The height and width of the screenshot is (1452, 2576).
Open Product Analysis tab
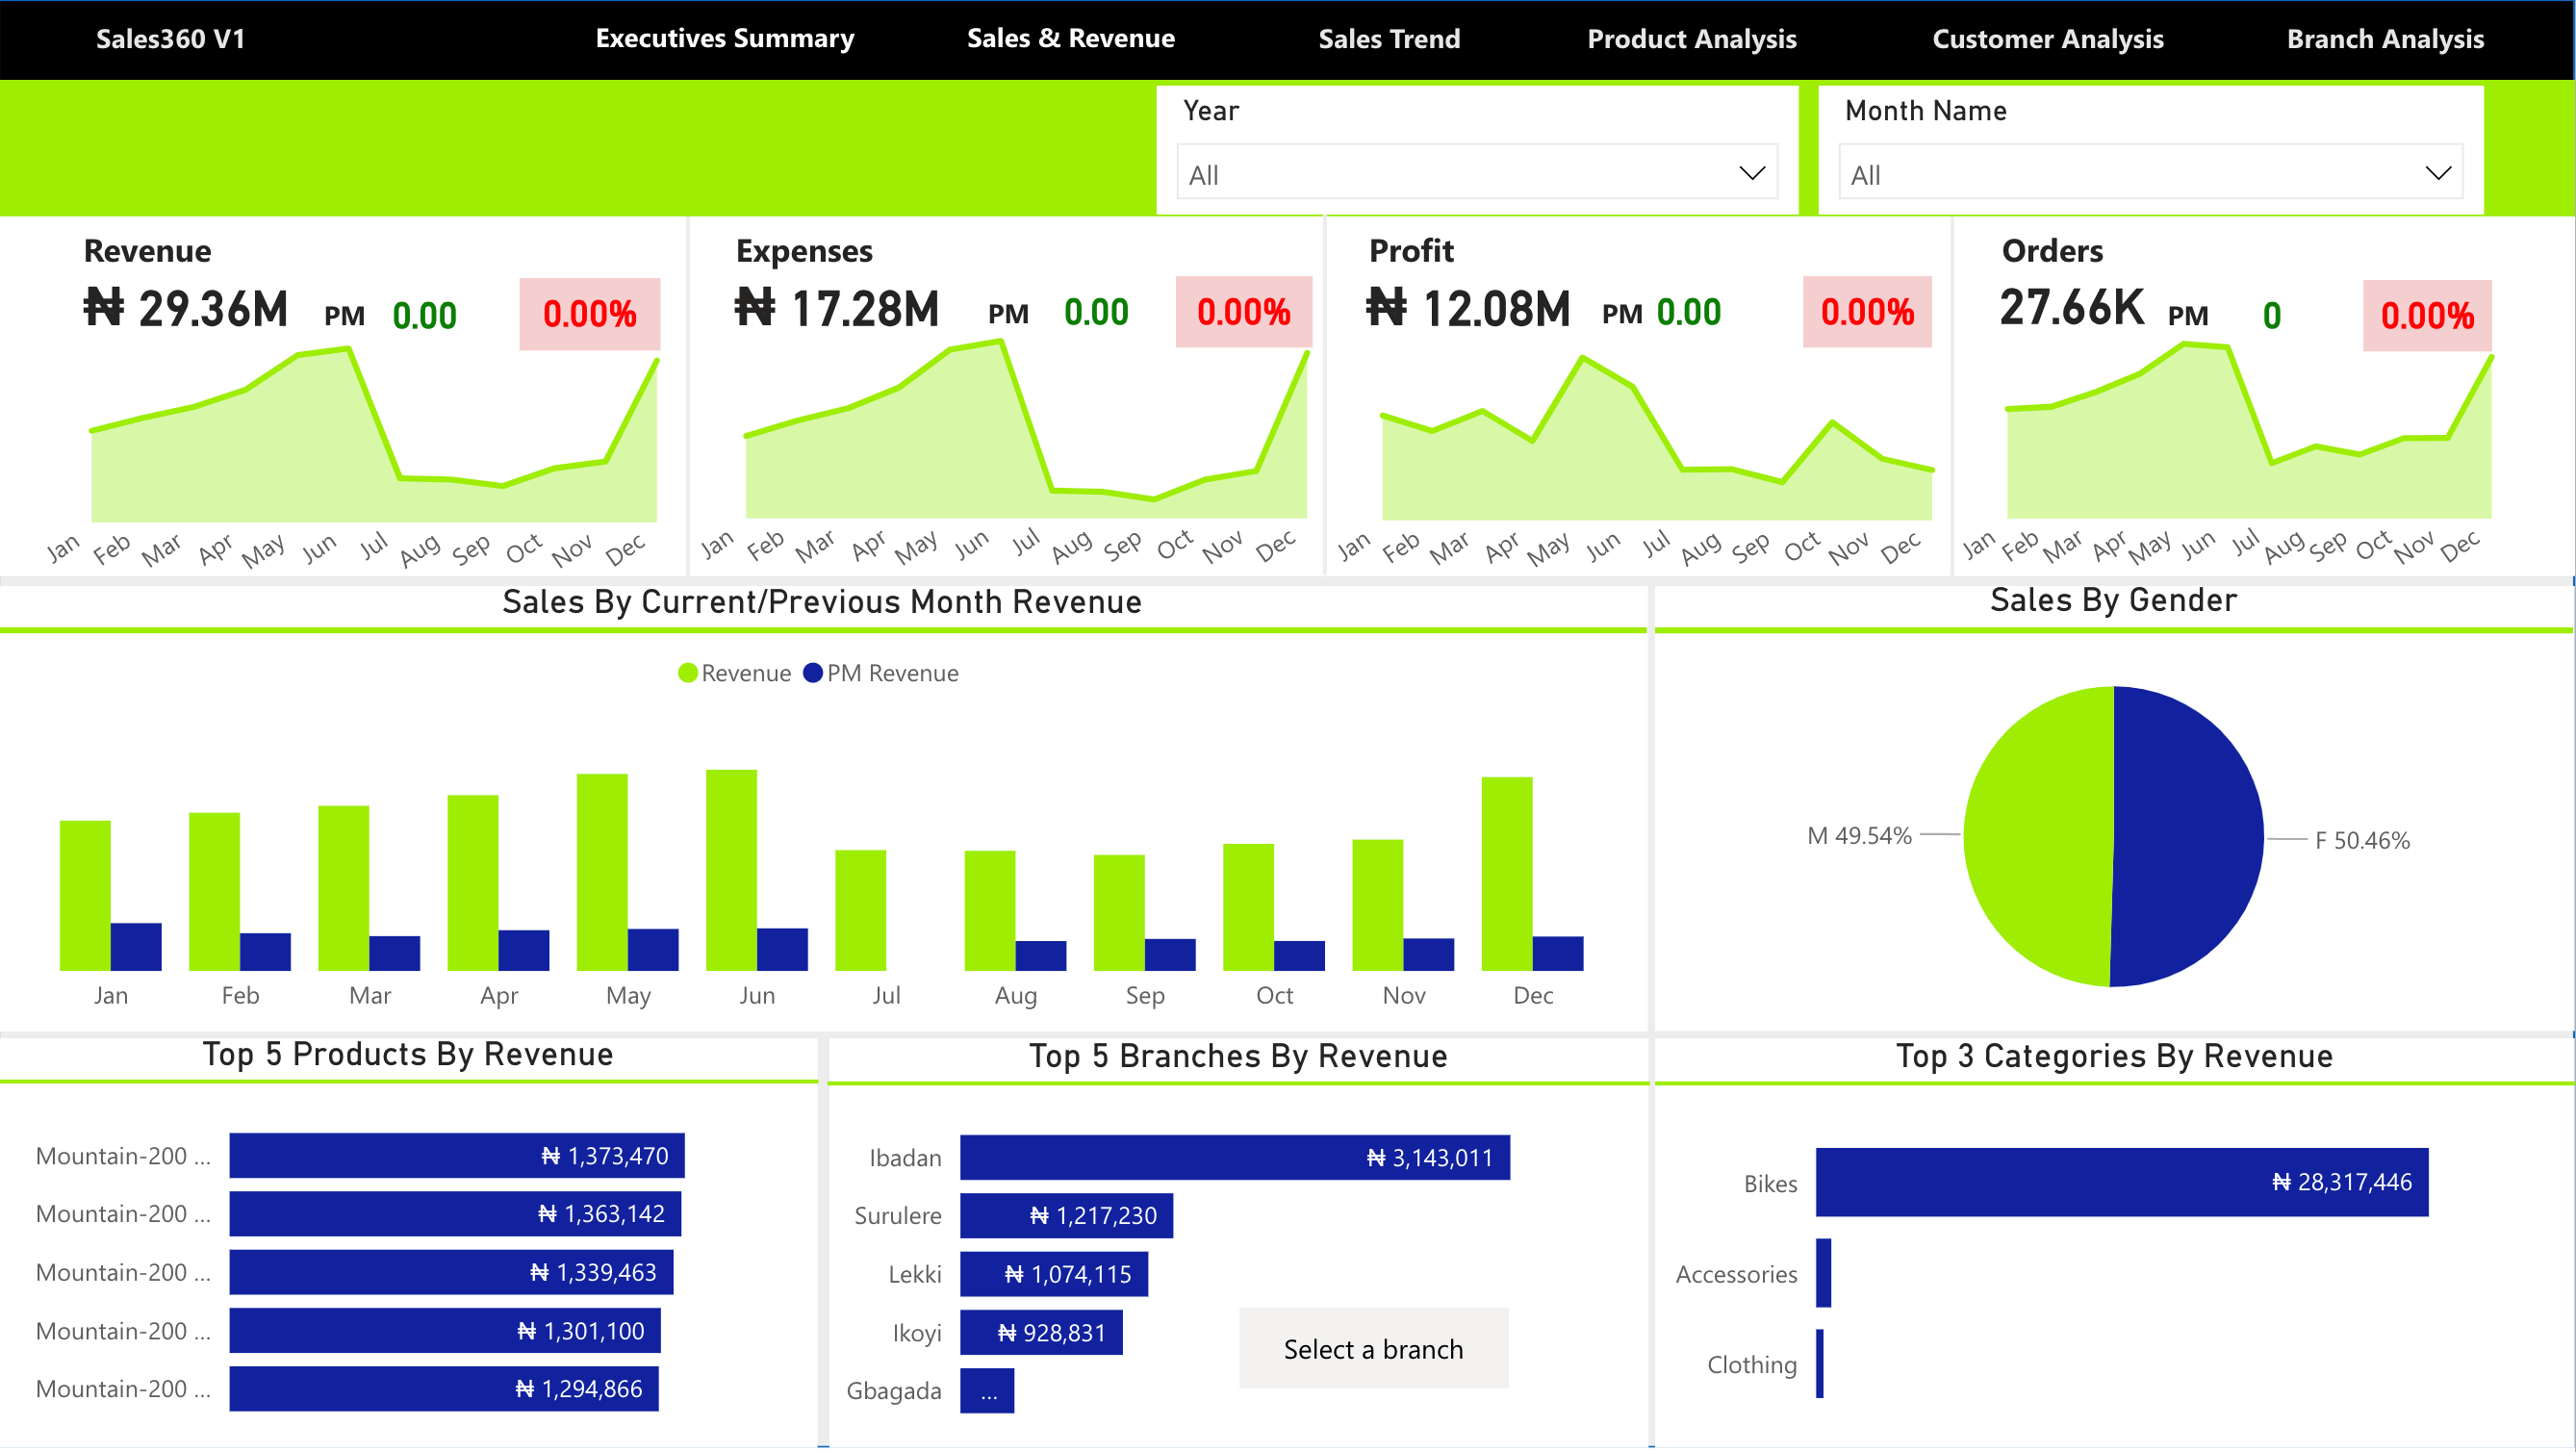tap(1691, 39)
